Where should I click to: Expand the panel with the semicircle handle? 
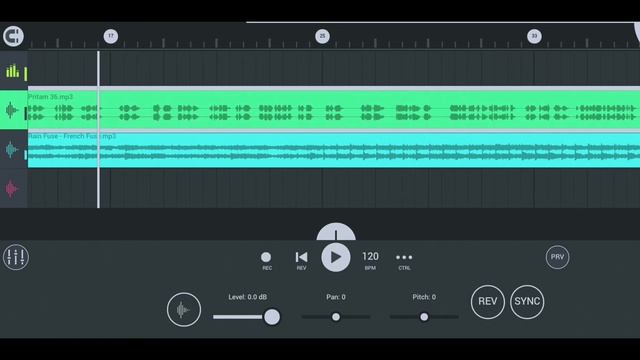click(x=336, y=231)
